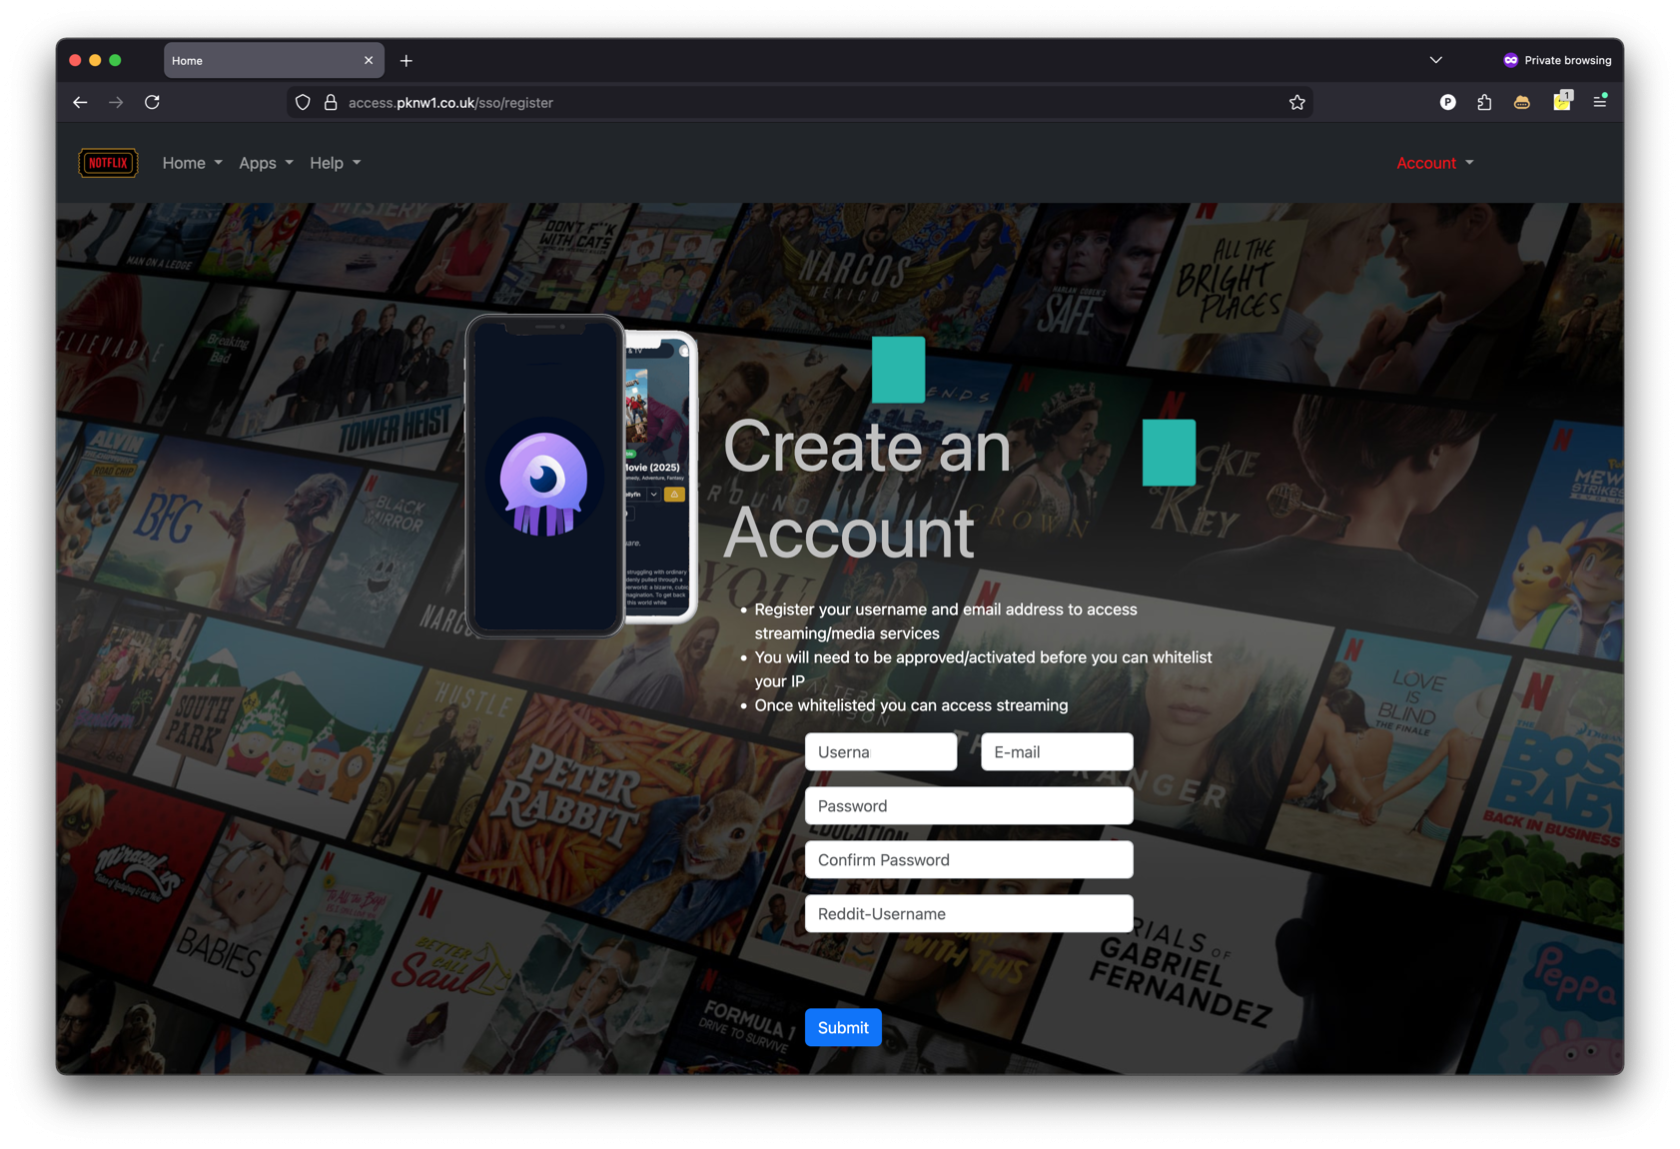Click the yellow note extension icon
The image size is (1680, 1149).
pyautogui.click(x=1562, y=100)
